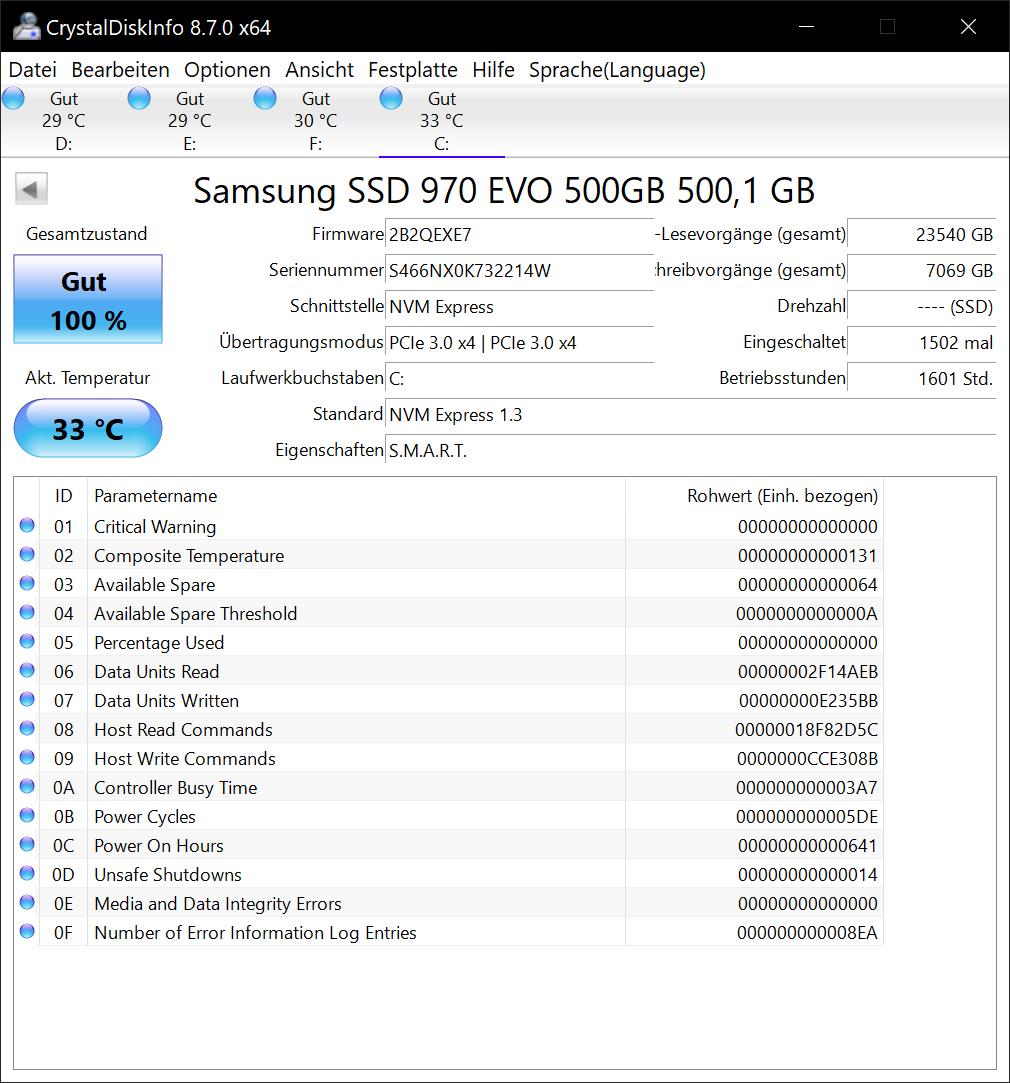Open the Optionen menu

[x=227, y=70]
